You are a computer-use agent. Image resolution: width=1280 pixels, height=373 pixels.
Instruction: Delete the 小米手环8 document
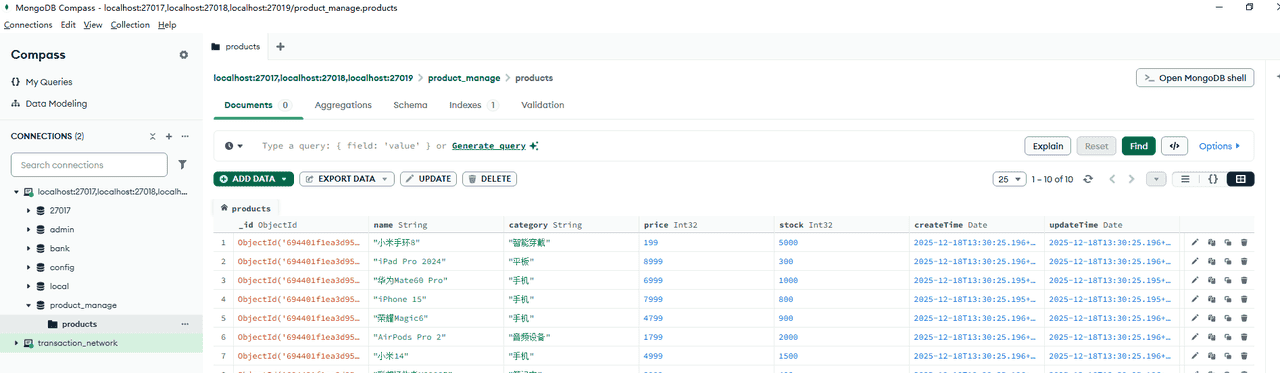click(x=1244, y=242)
